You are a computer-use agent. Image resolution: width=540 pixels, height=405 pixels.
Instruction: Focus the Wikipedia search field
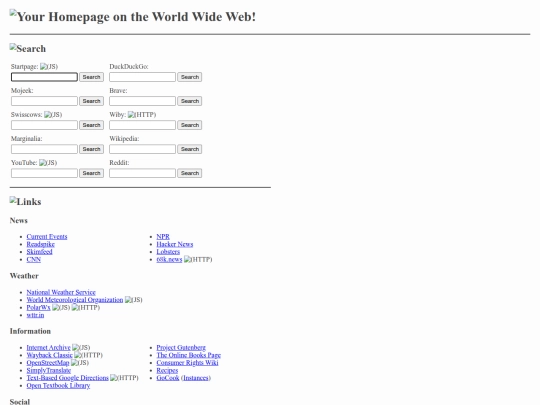coord(142,149)
